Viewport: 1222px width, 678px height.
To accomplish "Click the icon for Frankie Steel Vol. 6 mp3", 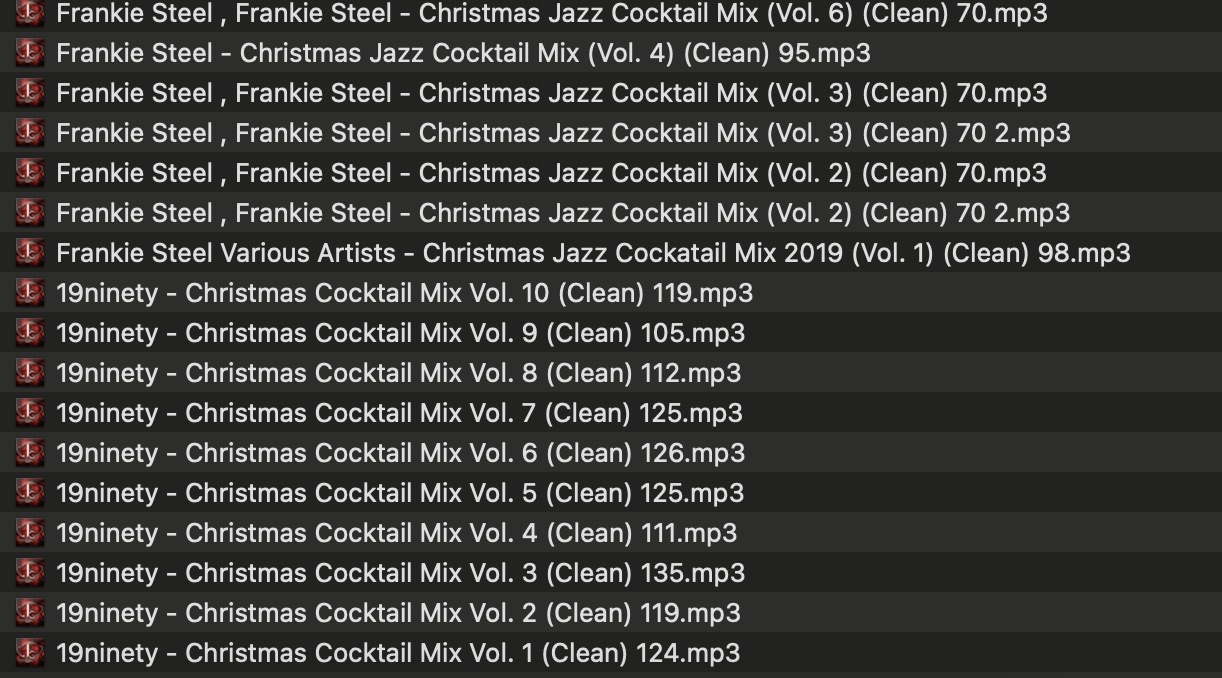I will [x=30, y=13].
